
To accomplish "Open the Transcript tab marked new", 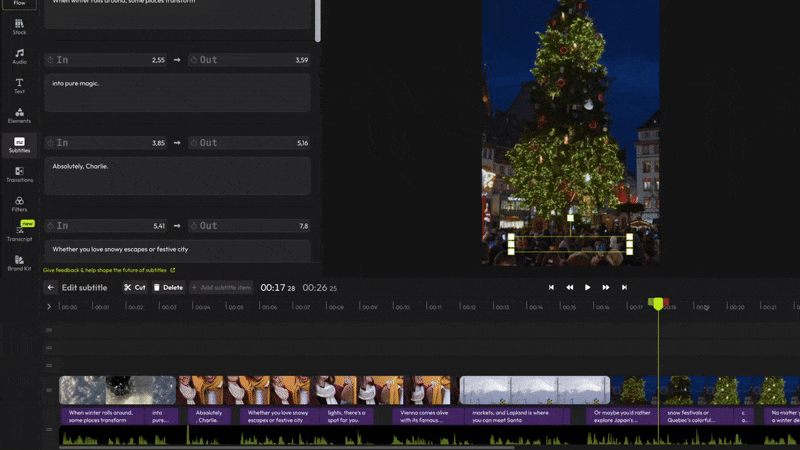I will [19, 233].
